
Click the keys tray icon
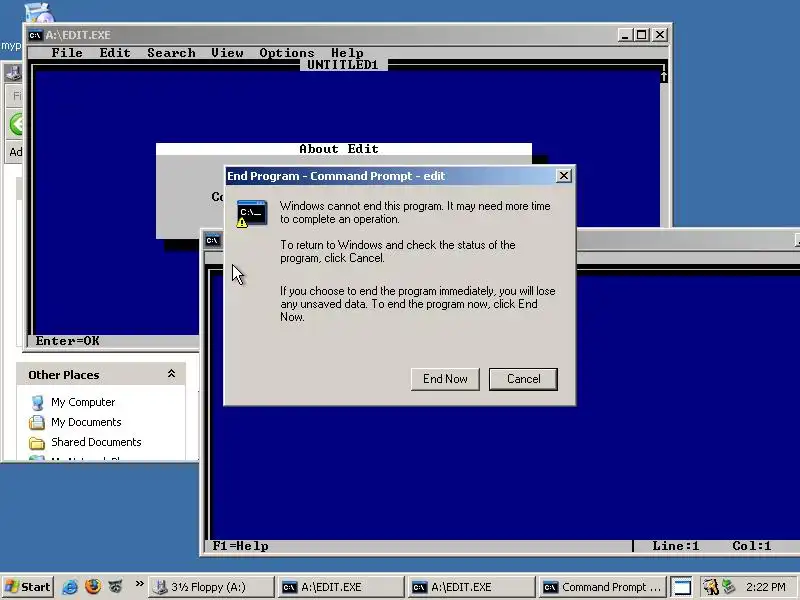(x=711, y=587)
